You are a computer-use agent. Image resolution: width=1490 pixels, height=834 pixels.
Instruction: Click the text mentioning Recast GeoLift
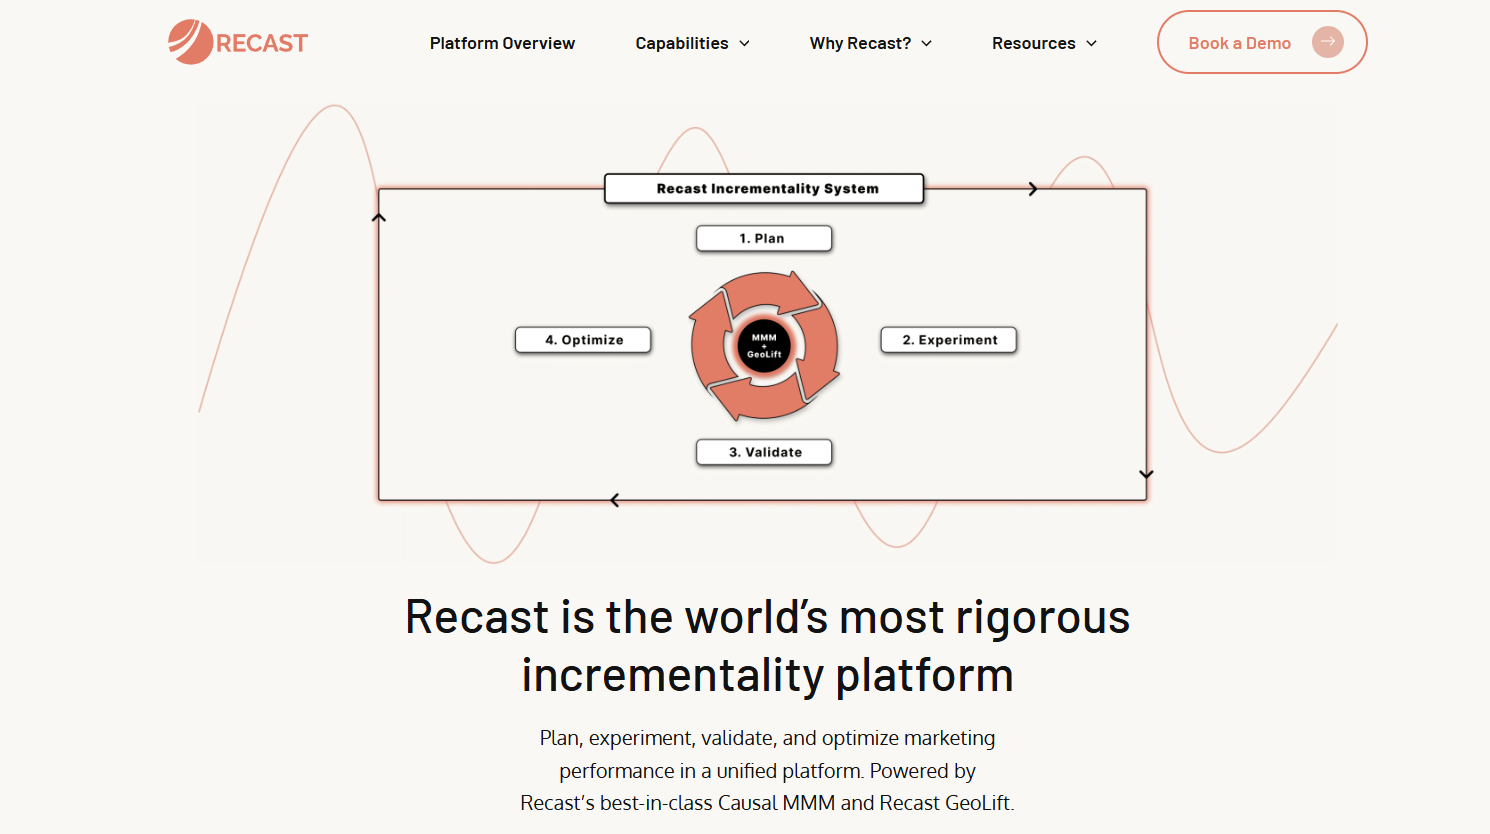click(x=767, y=803)
